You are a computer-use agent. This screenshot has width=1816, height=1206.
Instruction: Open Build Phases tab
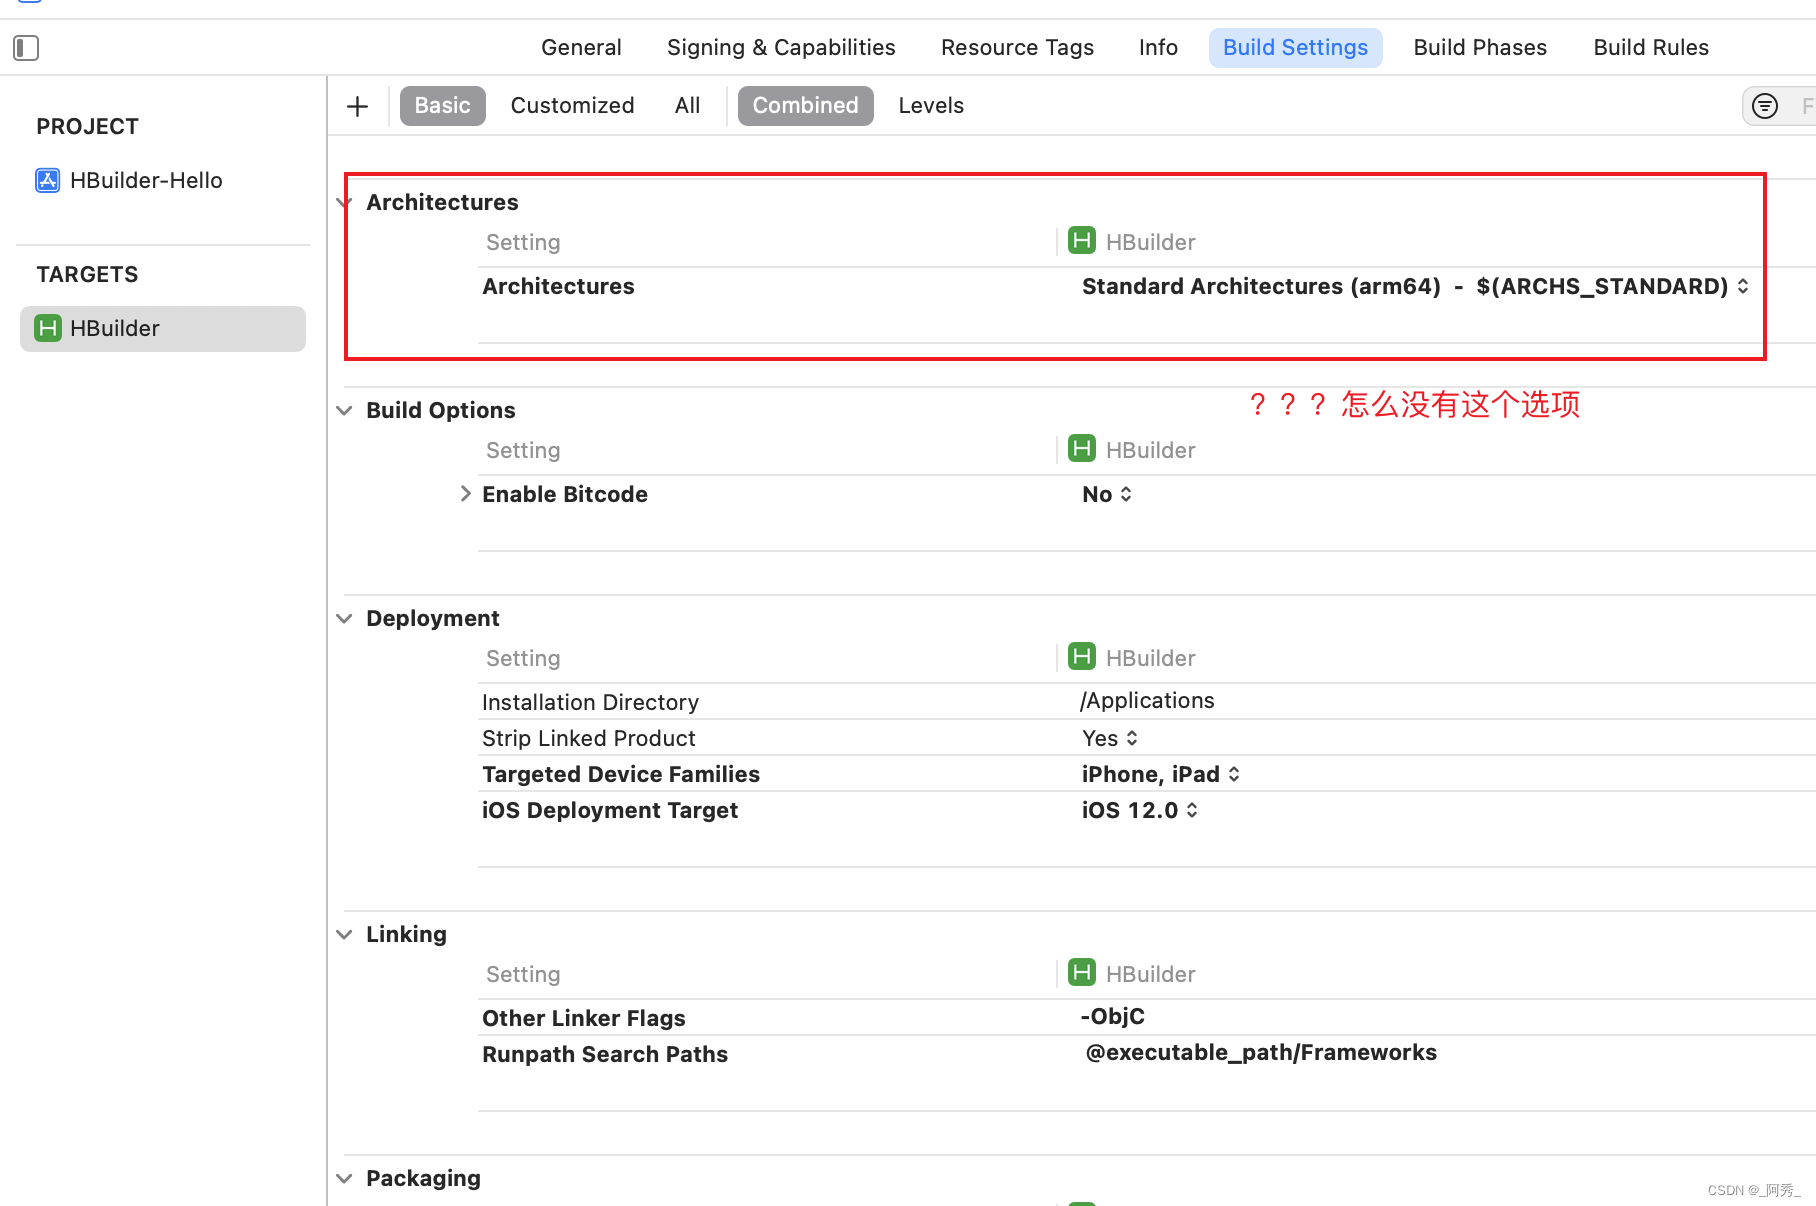tap(1480, 48)
